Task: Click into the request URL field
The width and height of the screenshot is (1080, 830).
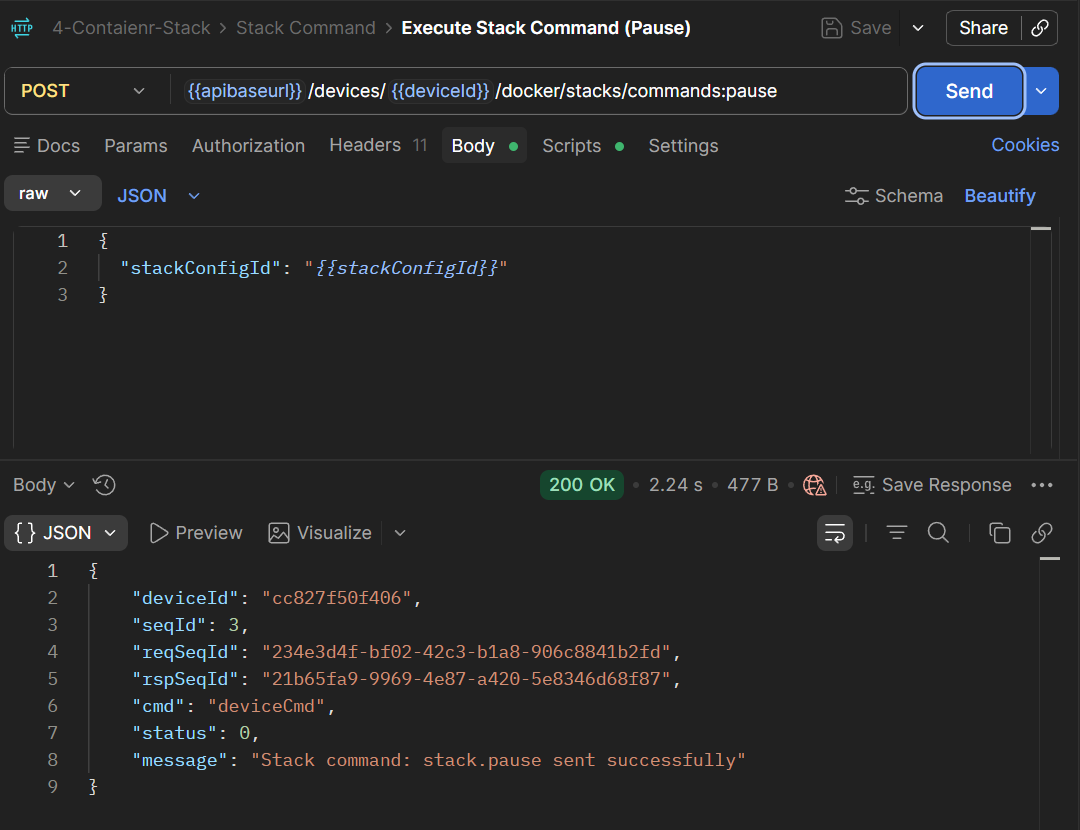Action: (x=539, y=91)
